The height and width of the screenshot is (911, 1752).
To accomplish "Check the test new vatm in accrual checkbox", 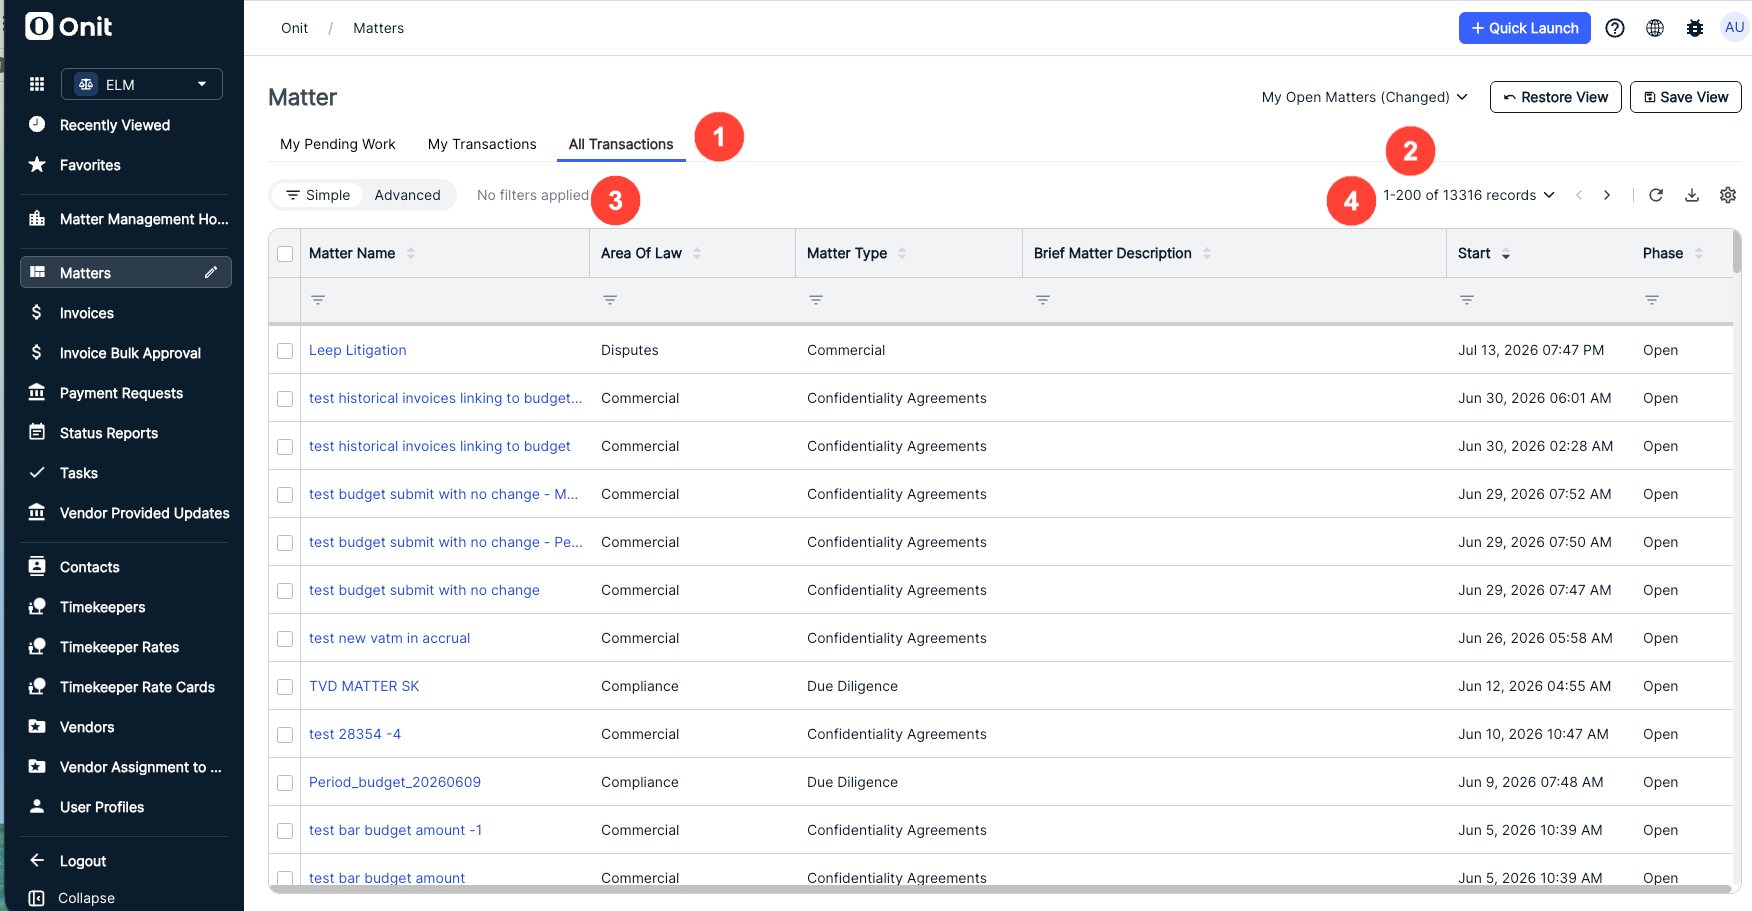I will [285, 639].
